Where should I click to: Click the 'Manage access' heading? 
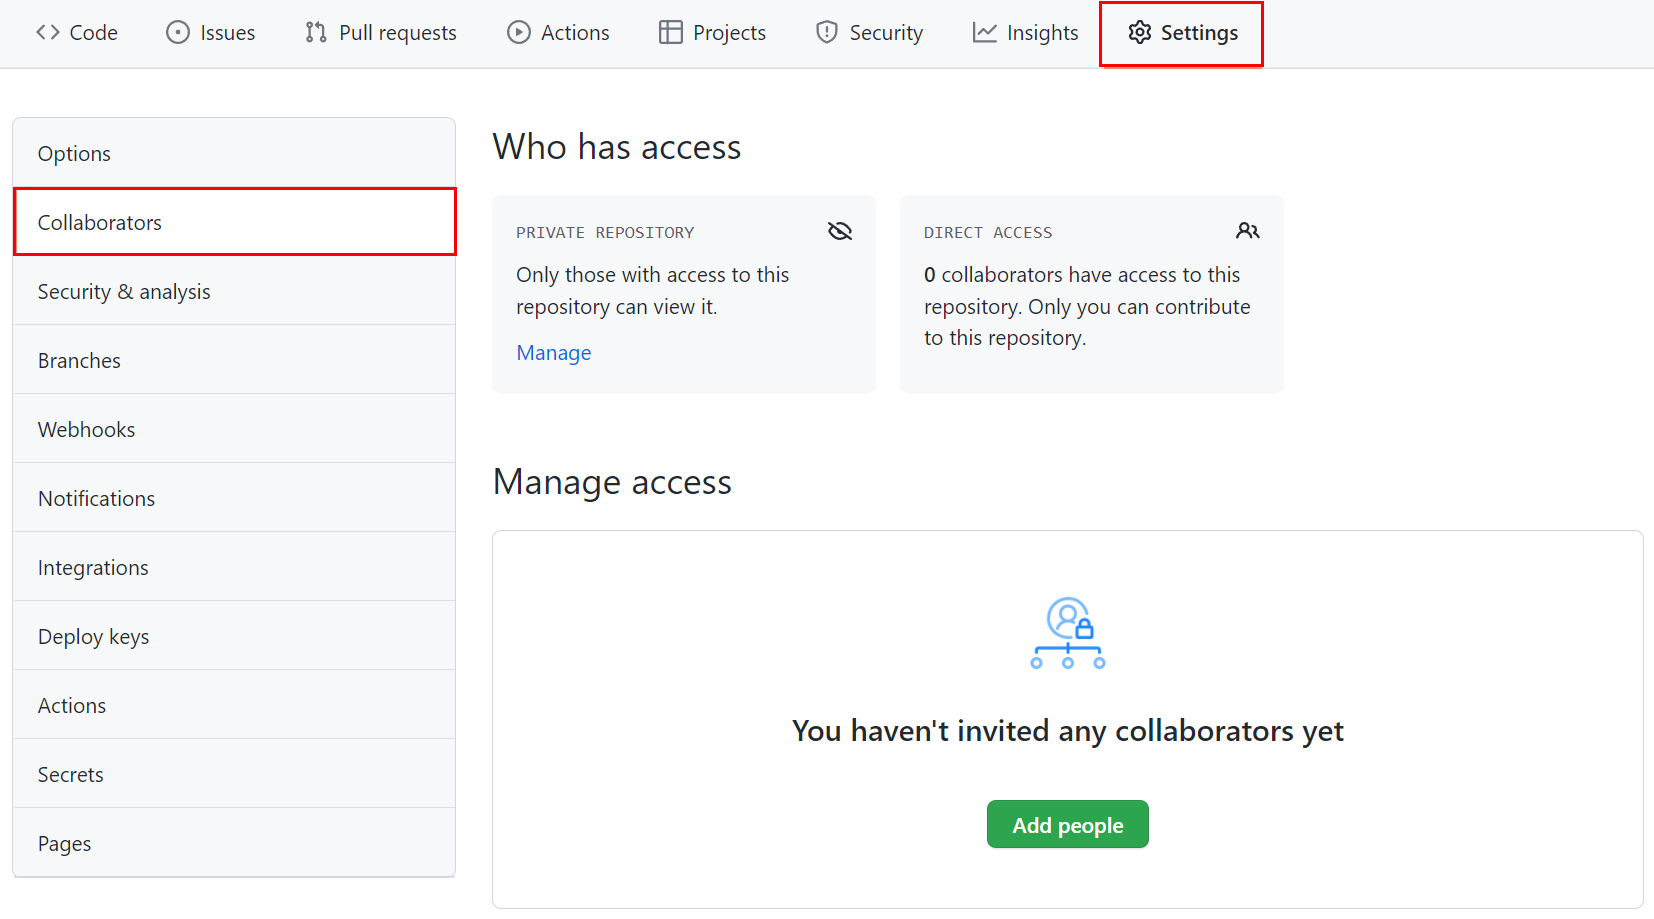[612, 482]
